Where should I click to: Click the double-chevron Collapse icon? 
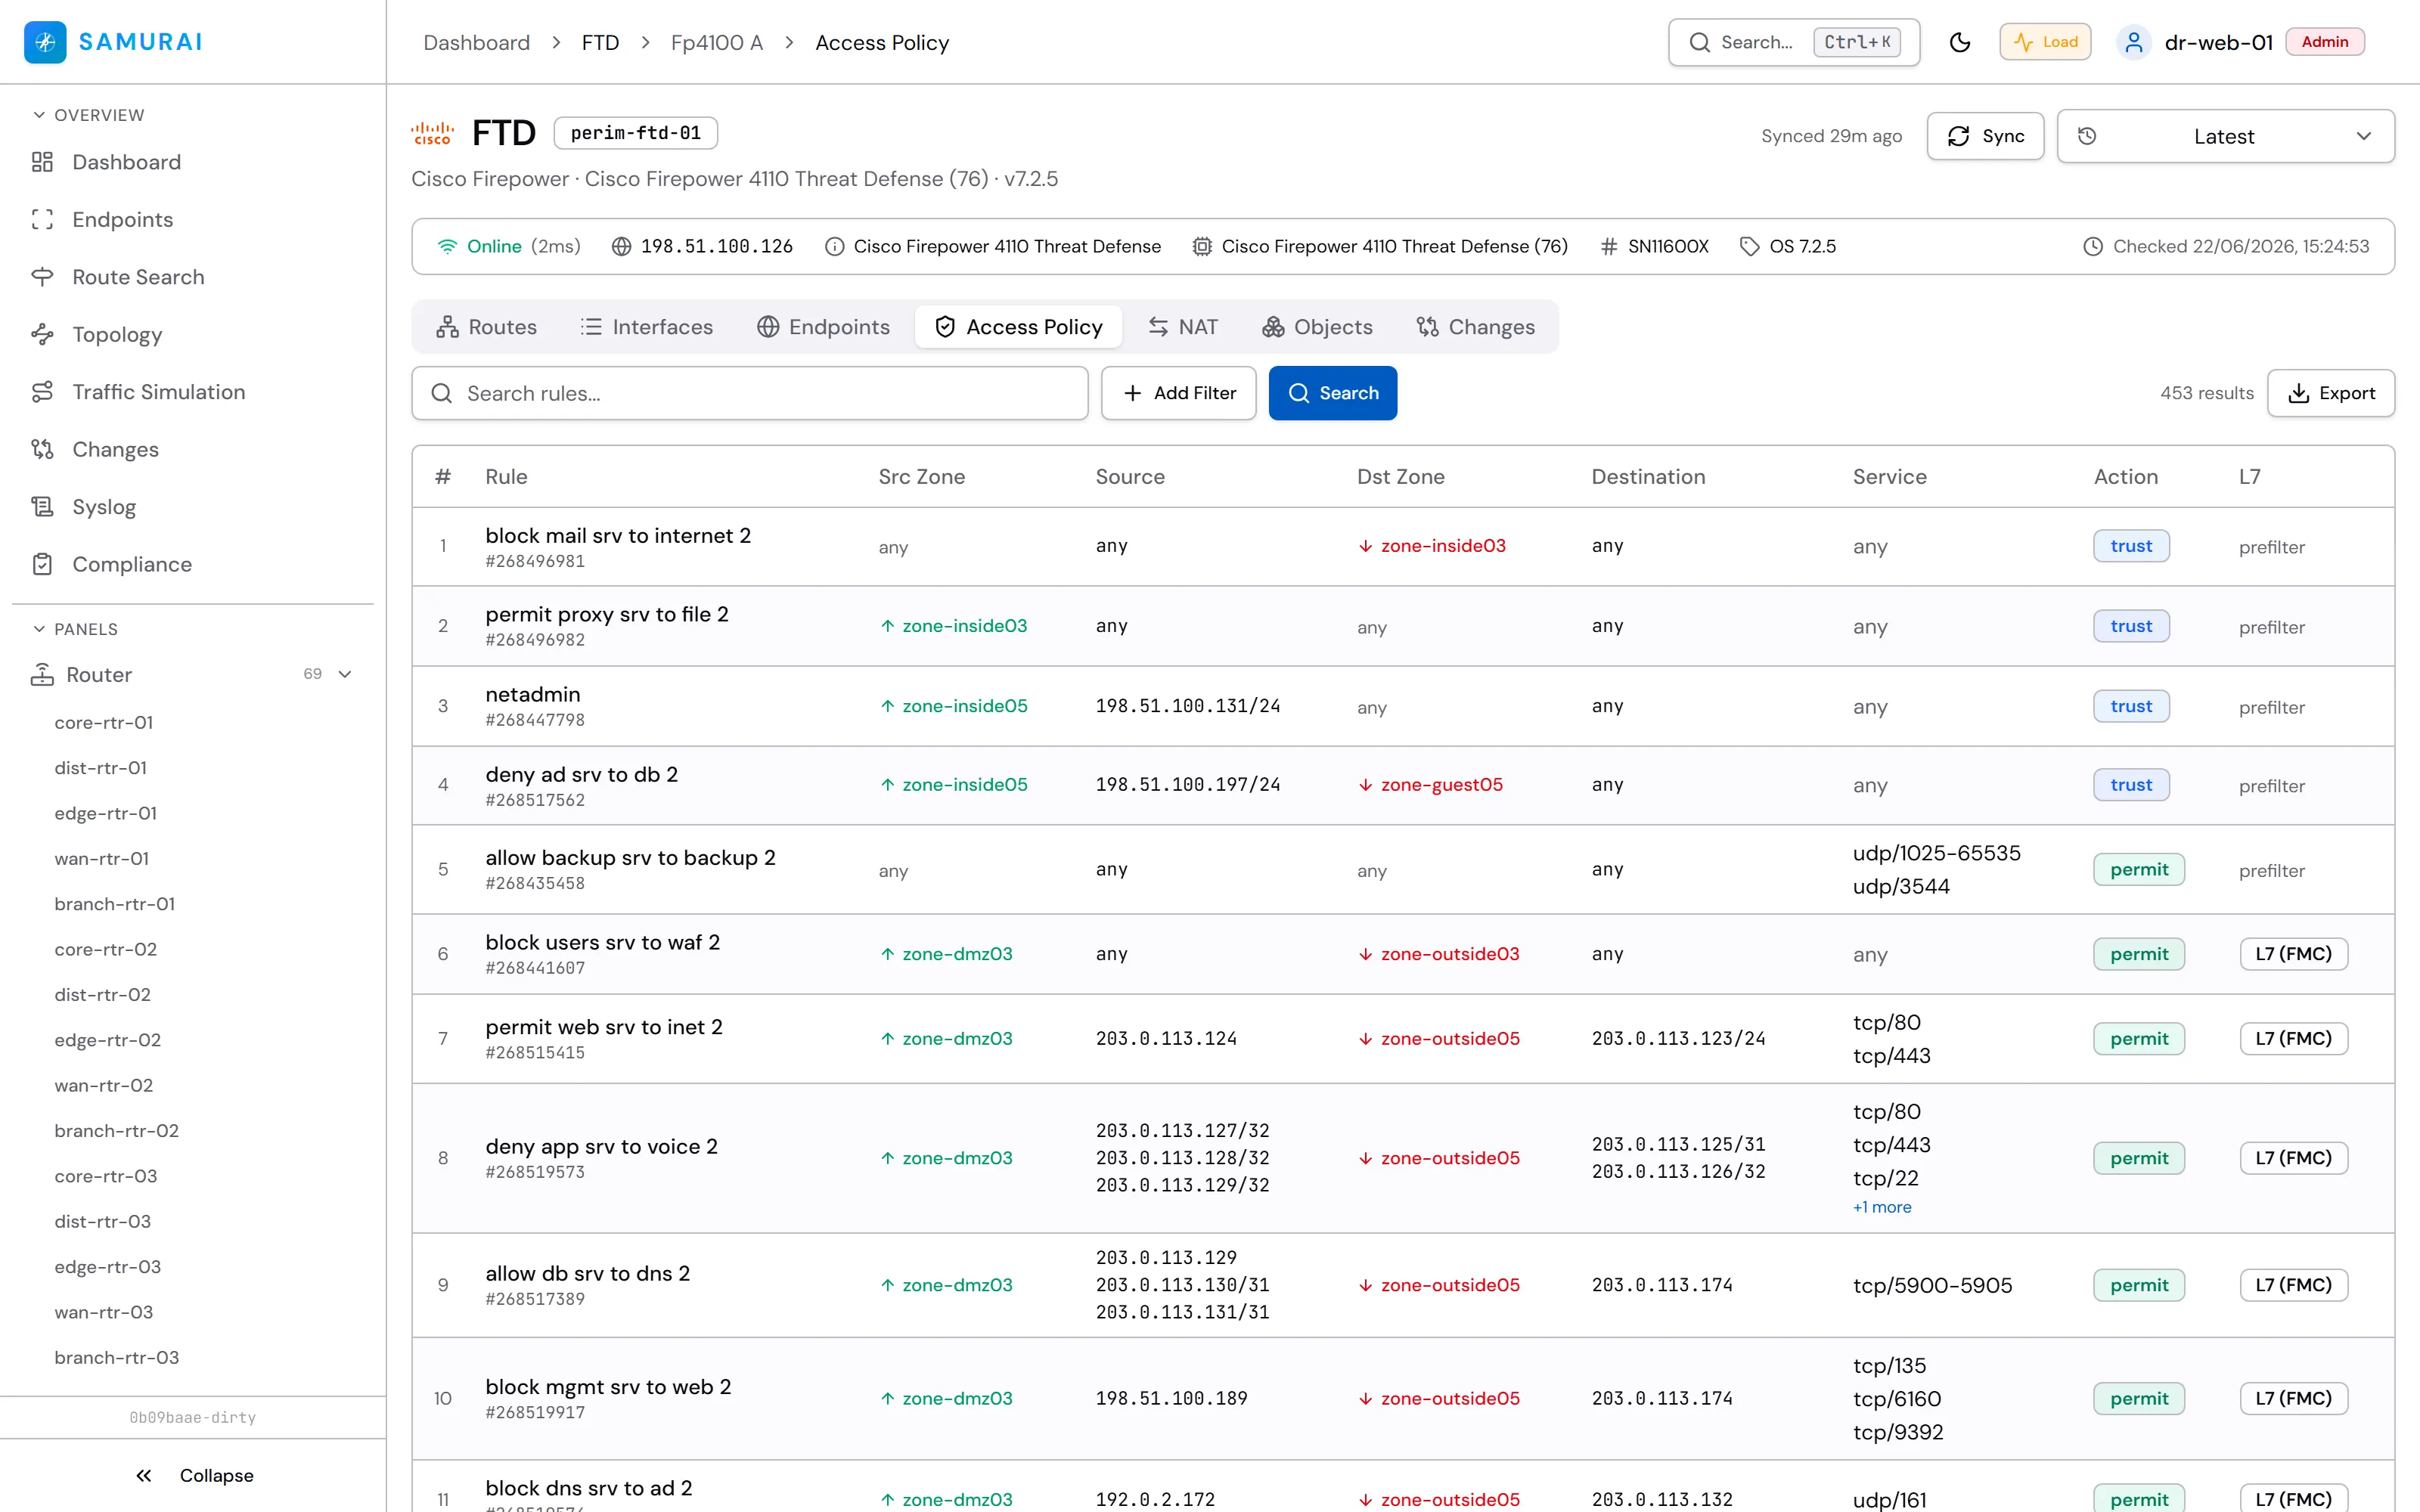point(144,1476)
